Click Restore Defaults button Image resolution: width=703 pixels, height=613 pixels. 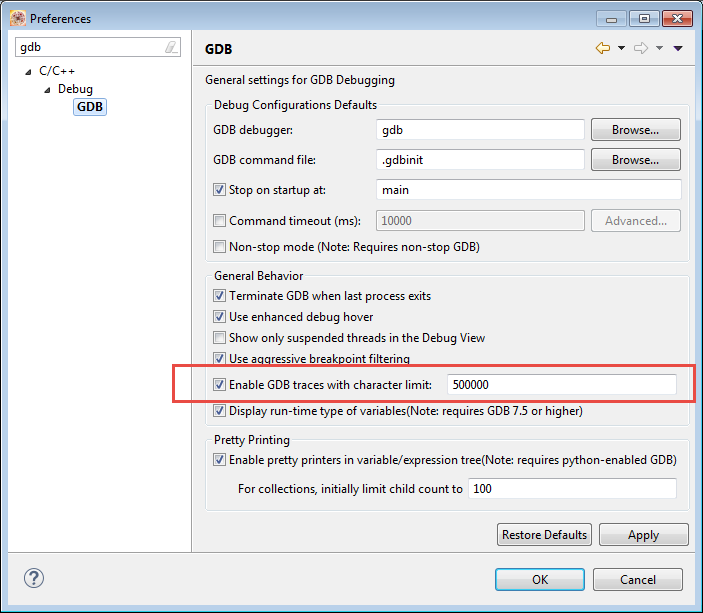(x=544, y=535)
